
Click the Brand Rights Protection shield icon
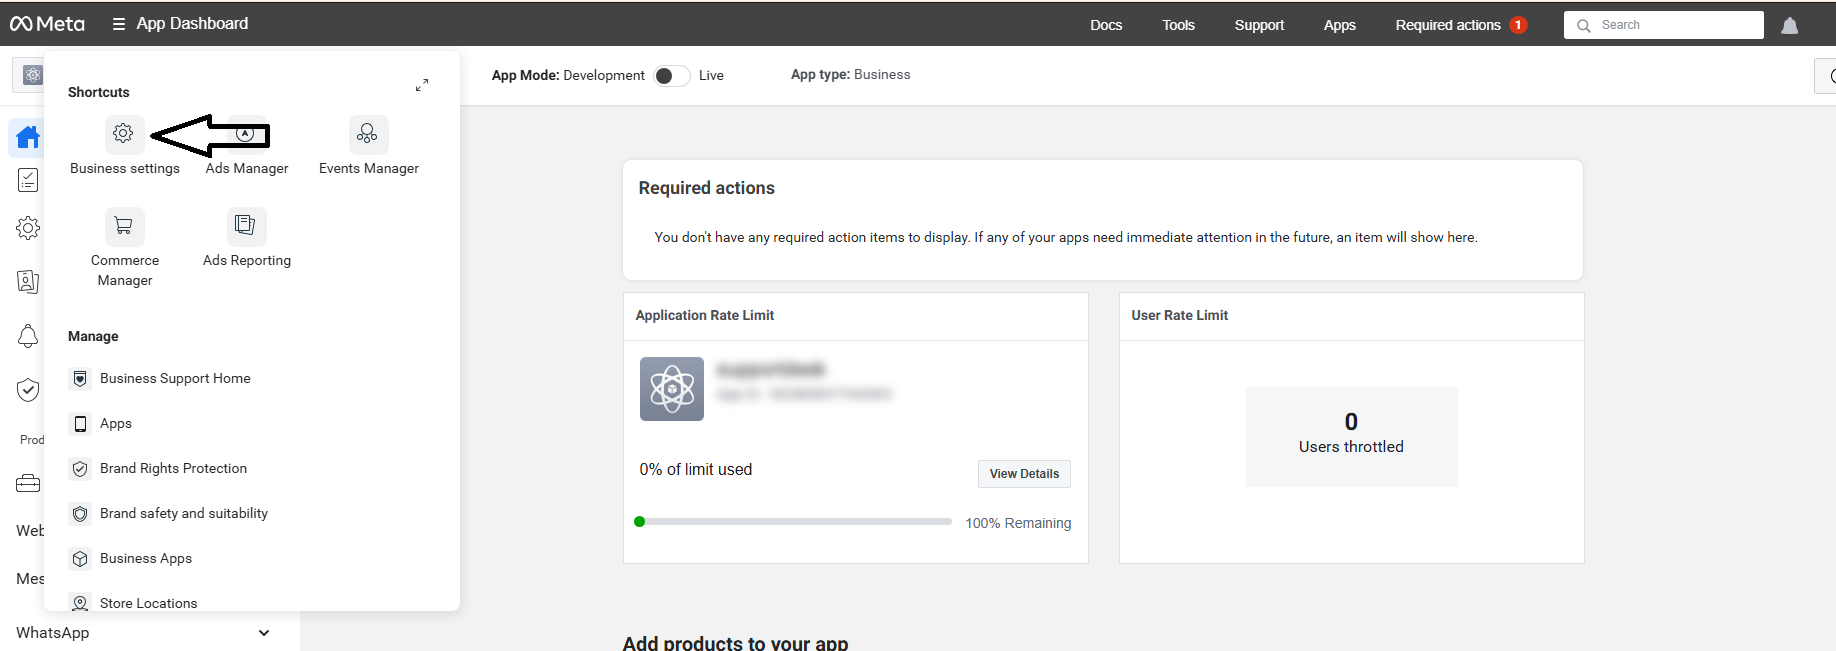[80, 469]
